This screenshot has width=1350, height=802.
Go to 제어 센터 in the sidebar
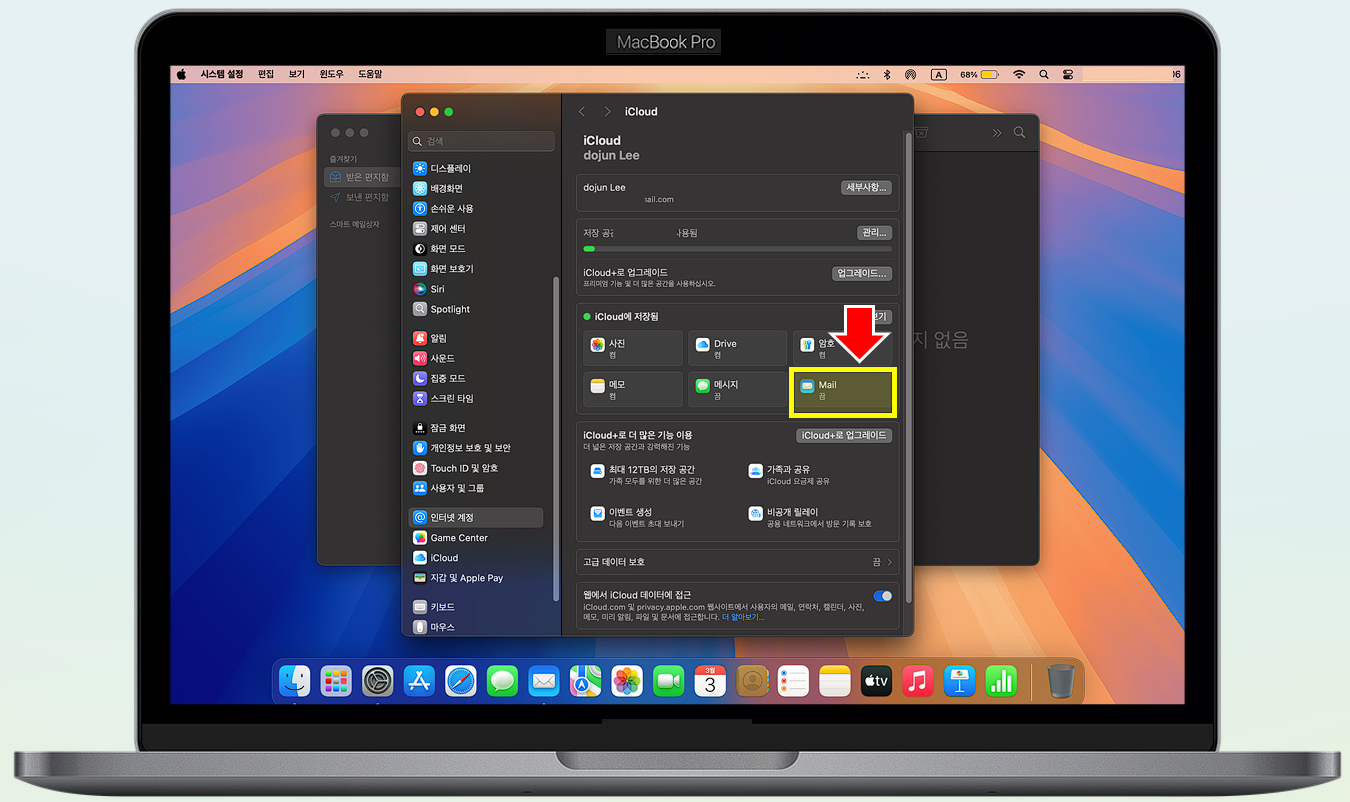click(440, 228)
